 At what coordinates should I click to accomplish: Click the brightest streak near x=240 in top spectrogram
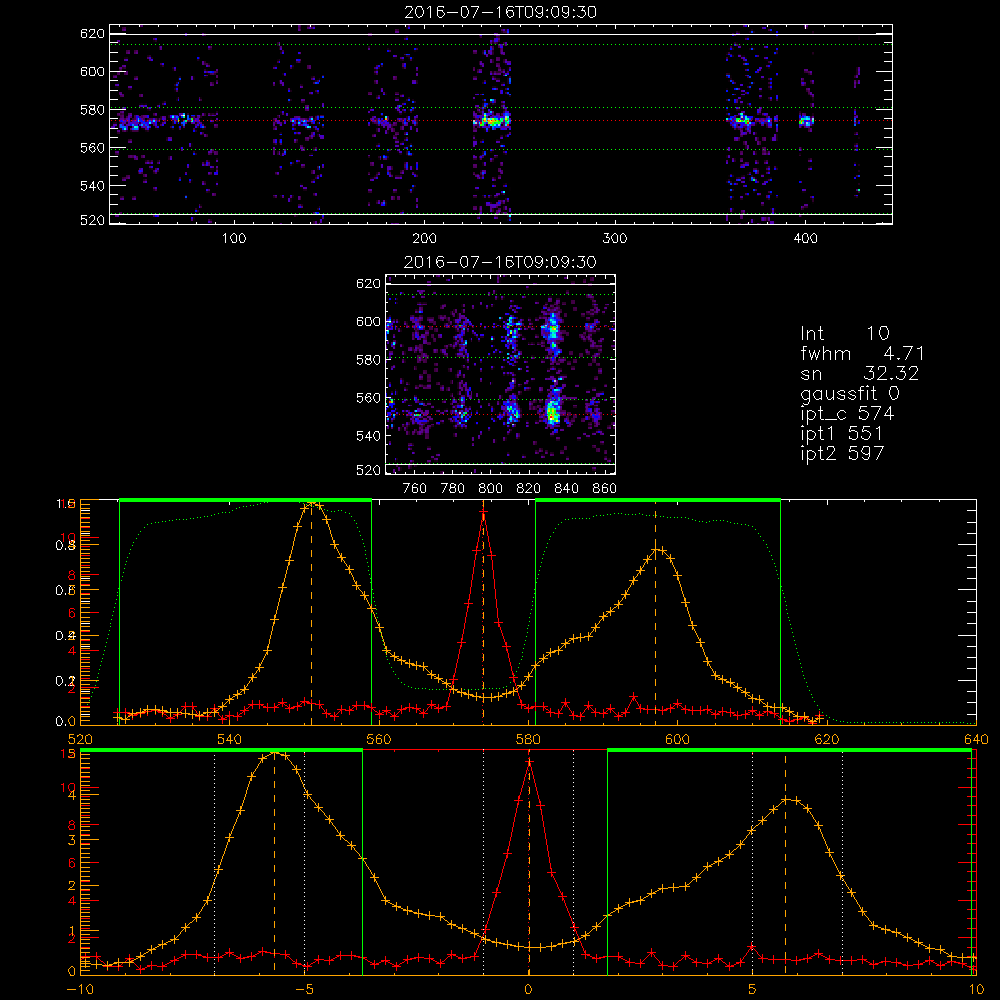click(x=492, y=121)
